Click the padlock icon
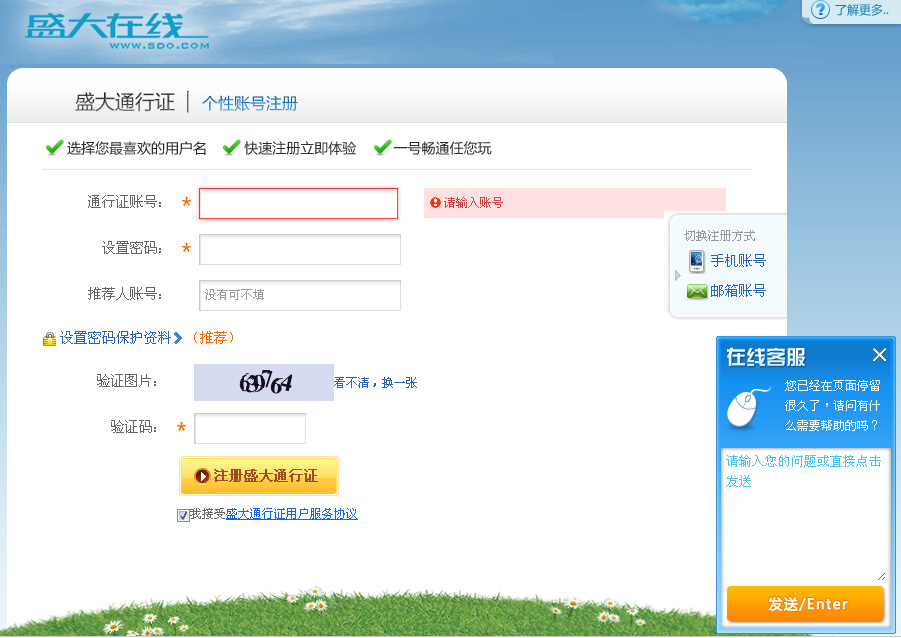Screen dimensions: 901x638 click(49, 339)
